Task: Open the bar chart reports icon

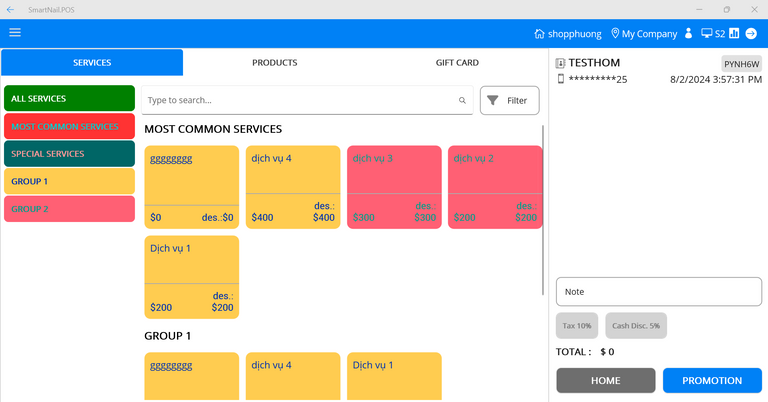Action: [734, 34]
